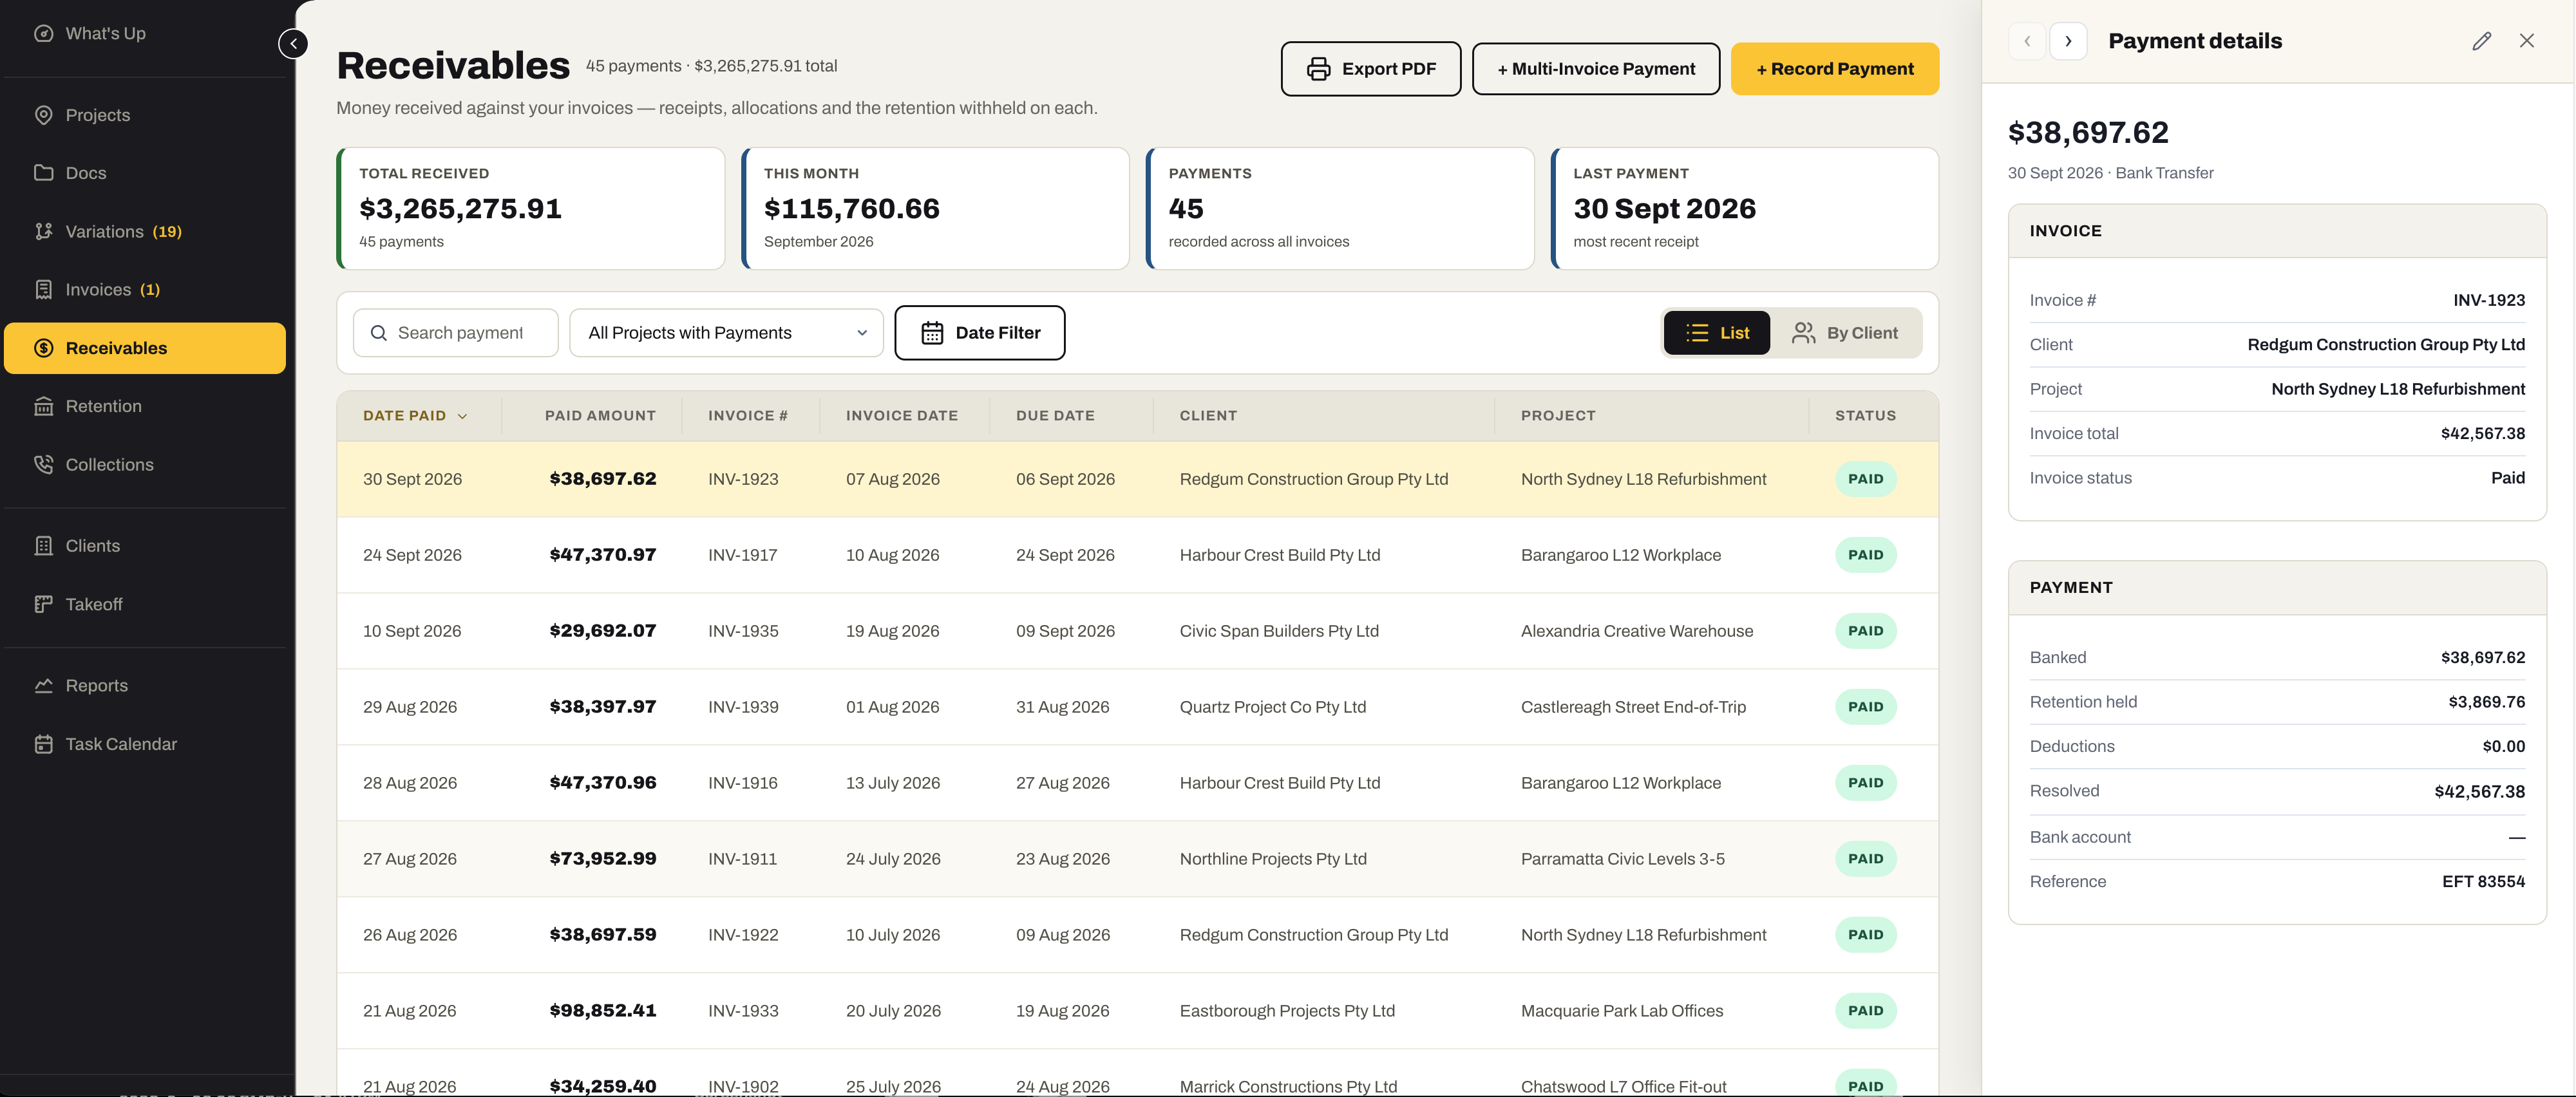Click INV-1923 in Payment details

coord(2489,300)
